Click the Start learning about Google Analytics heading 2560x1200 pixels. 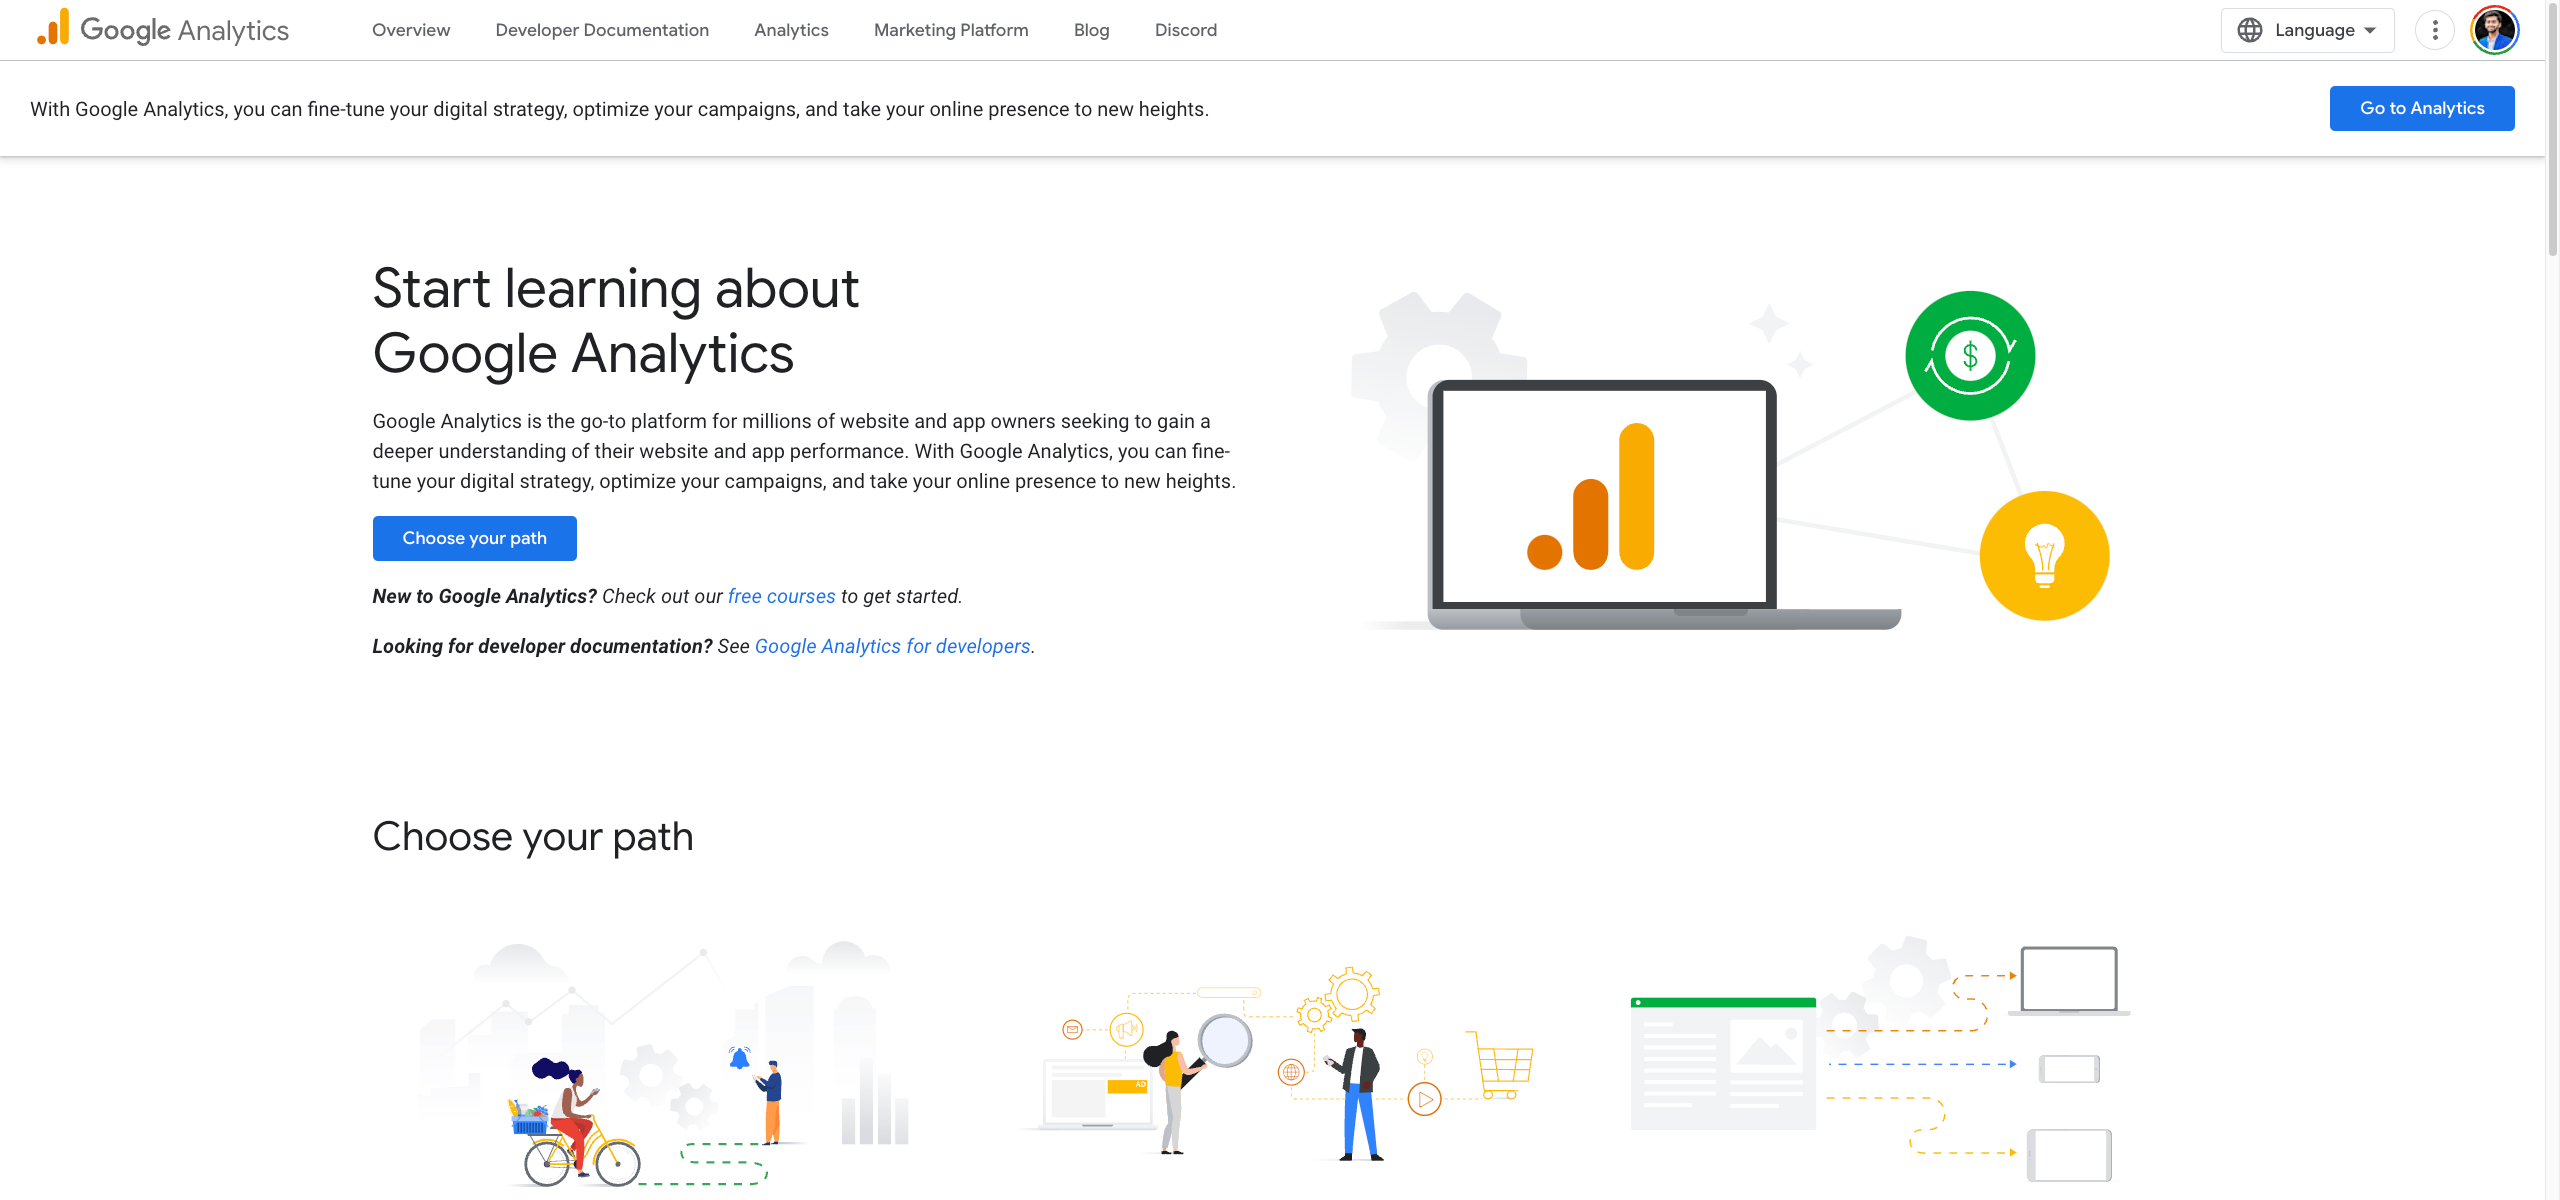click(615, 321)
